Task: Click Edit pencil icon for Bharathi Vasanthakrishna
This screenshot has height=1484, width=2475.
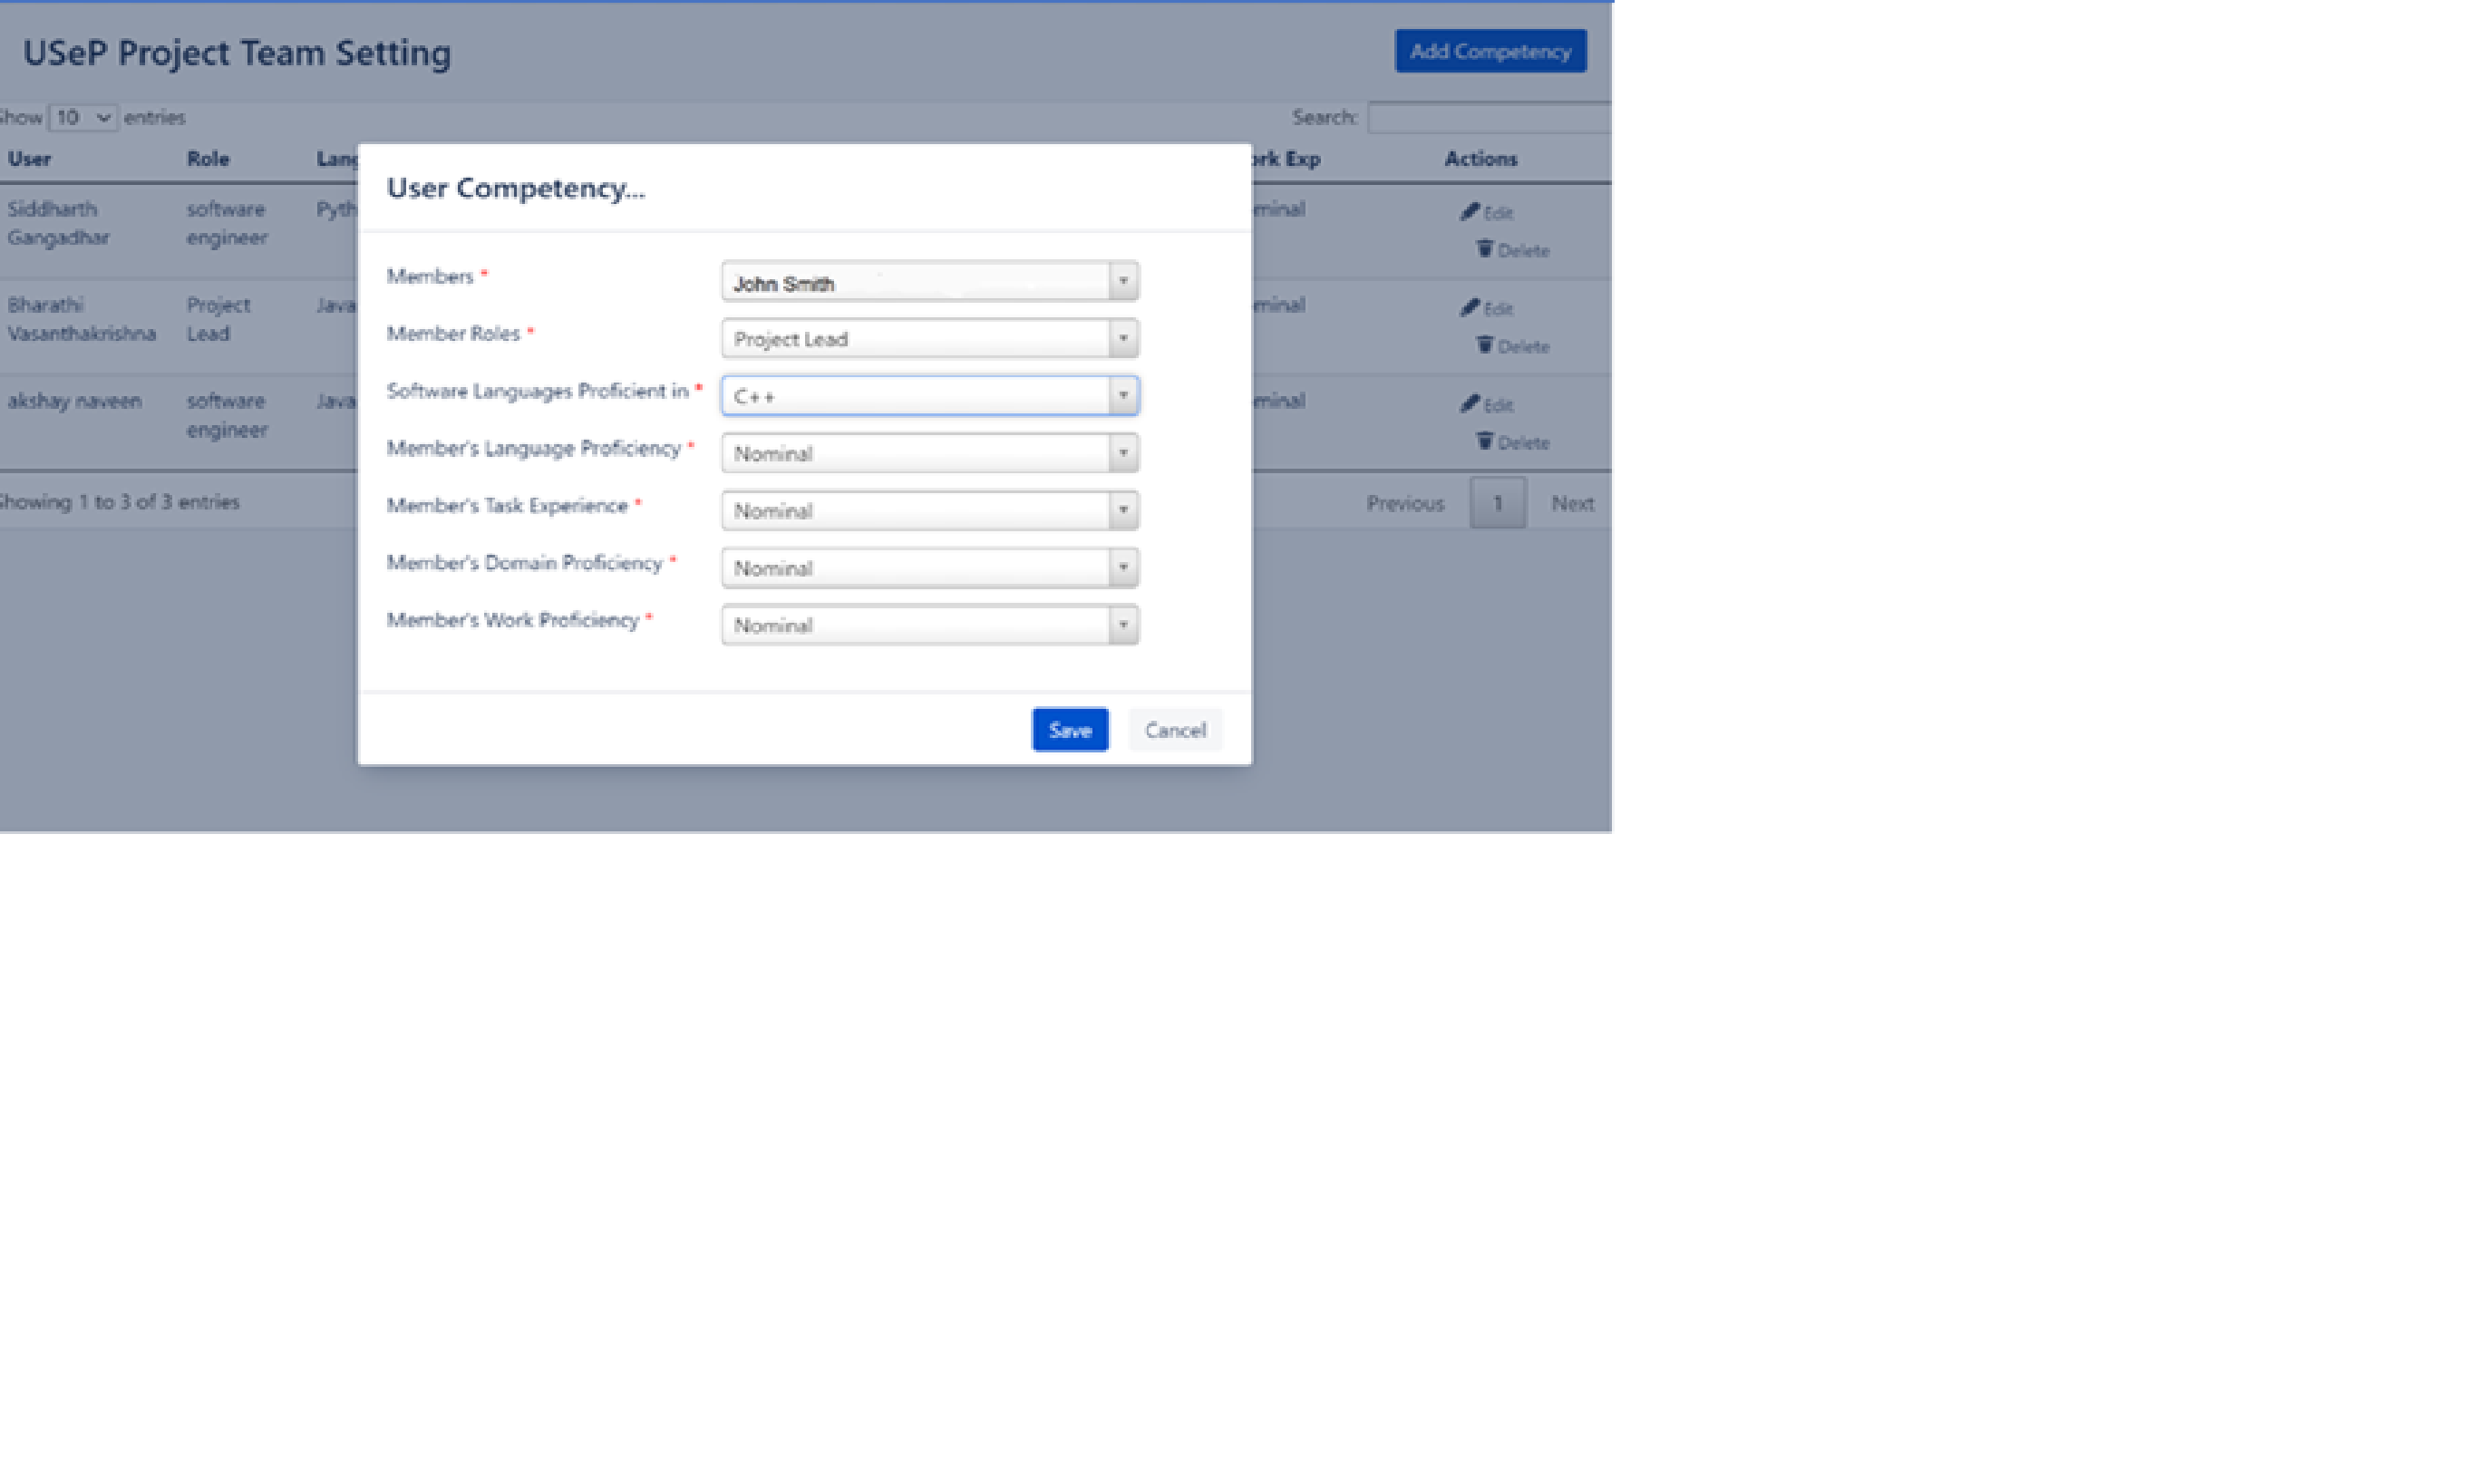Action: tap(1469, 308)
